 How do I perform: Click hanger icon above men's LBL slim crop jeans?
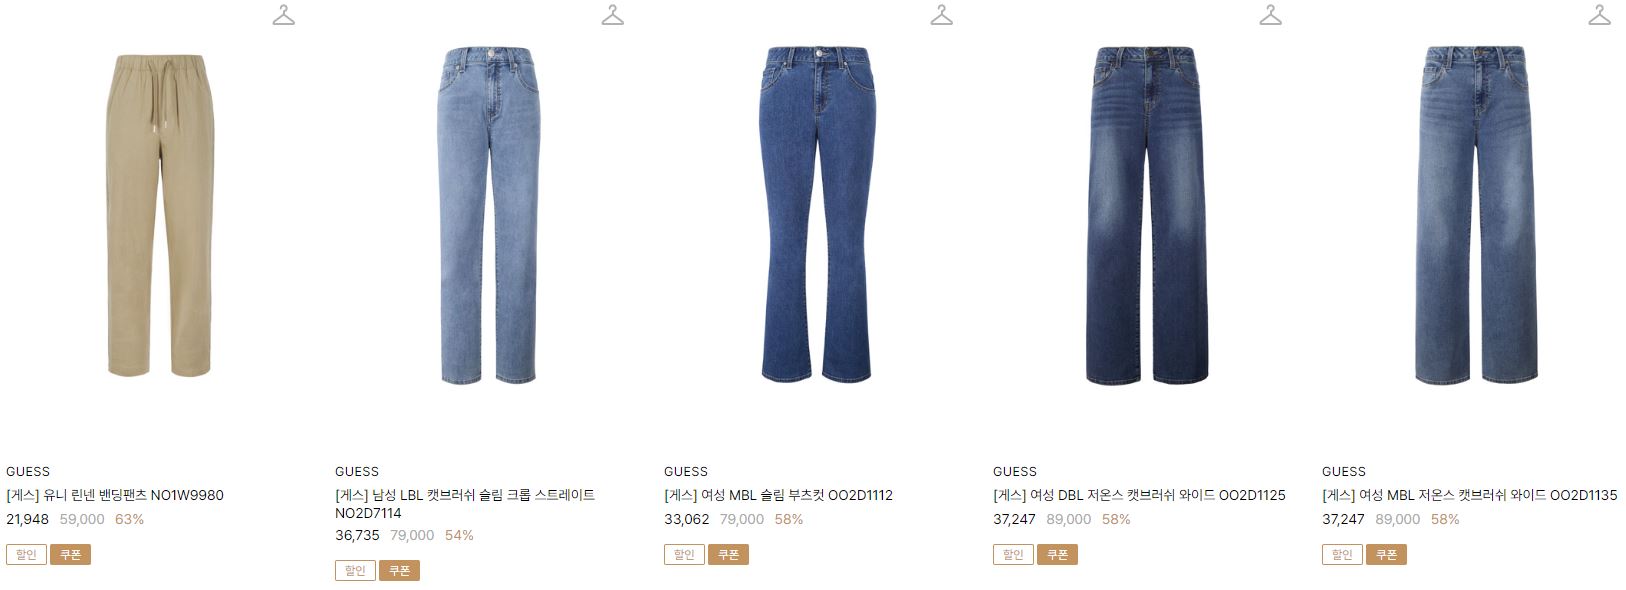(x=613, y=15)
